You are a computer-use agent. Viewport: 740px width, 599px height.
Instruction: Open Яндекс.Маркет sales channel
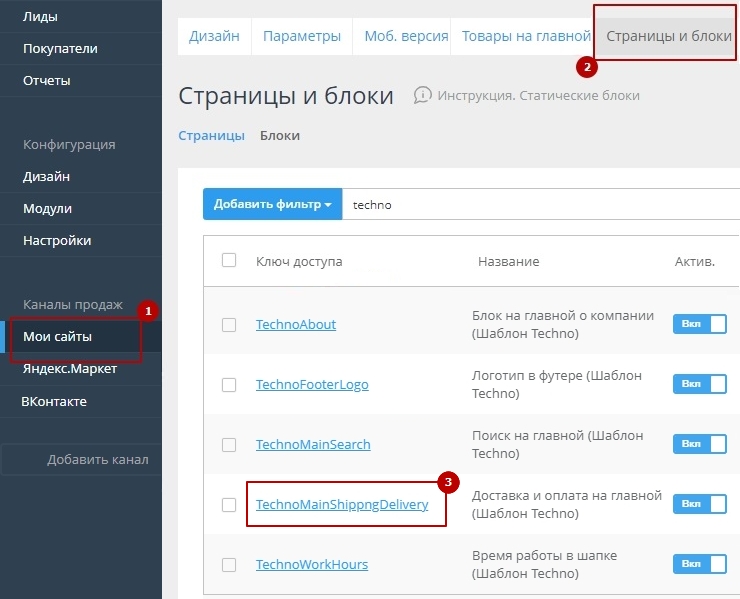pos(70,369)
